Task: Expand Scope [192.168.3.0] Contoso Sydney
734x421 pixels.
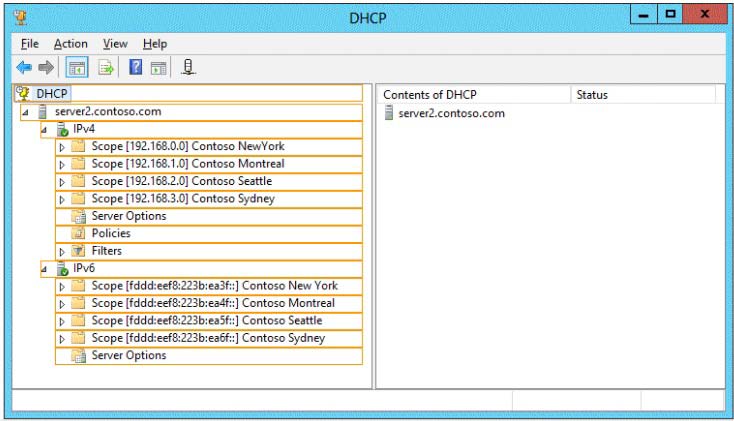Action: coord(62,199)
